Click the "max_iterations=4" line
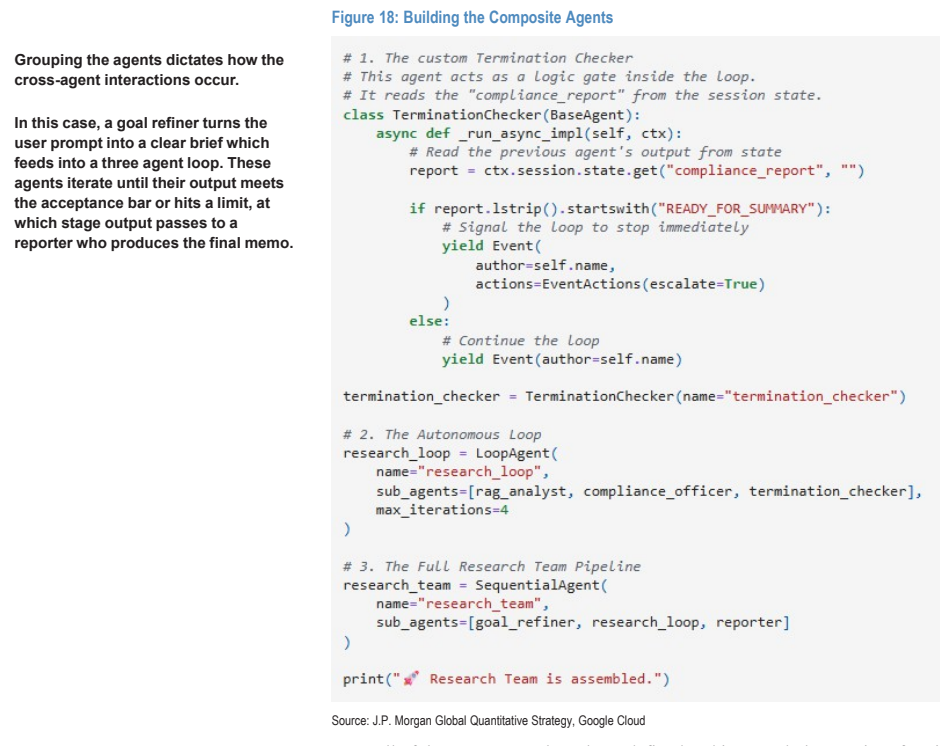The image size is (940, 746). point(442,510)
